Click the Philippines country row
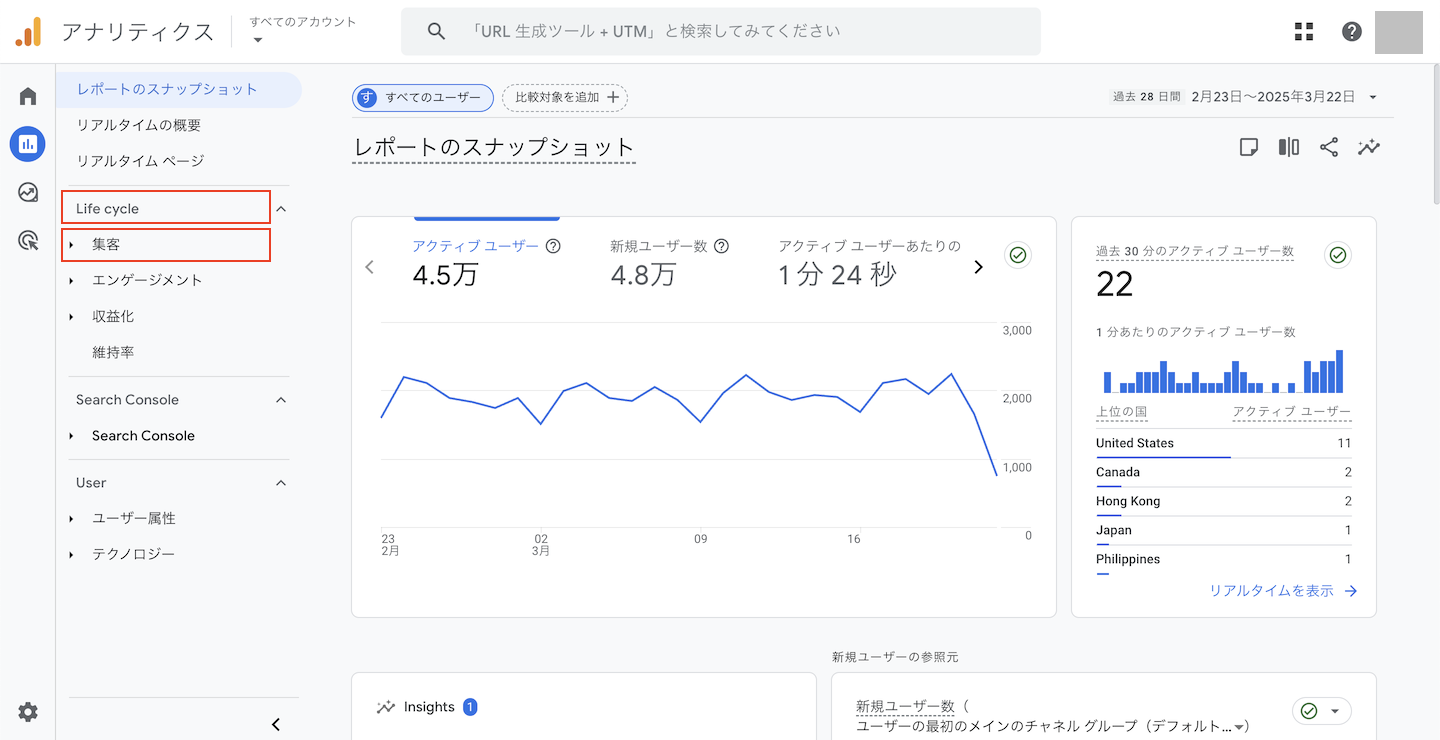Screen dimensions: 1440x740 pyautogui.click(x=1223, y=559)
